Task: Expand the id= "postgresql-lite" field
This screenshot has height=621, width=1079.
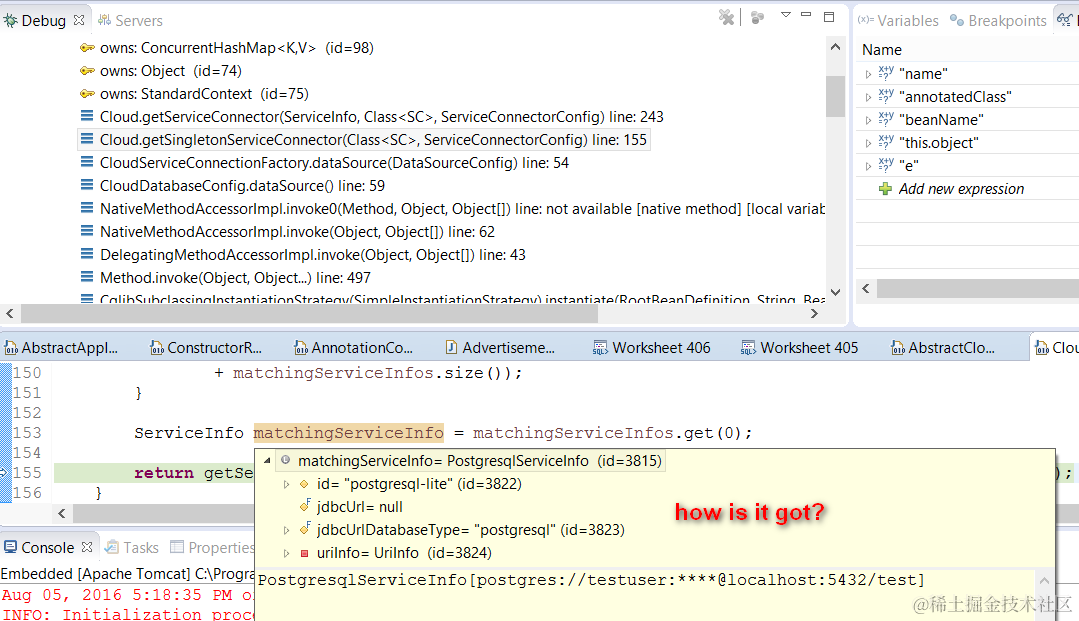Action: point(286,485)
